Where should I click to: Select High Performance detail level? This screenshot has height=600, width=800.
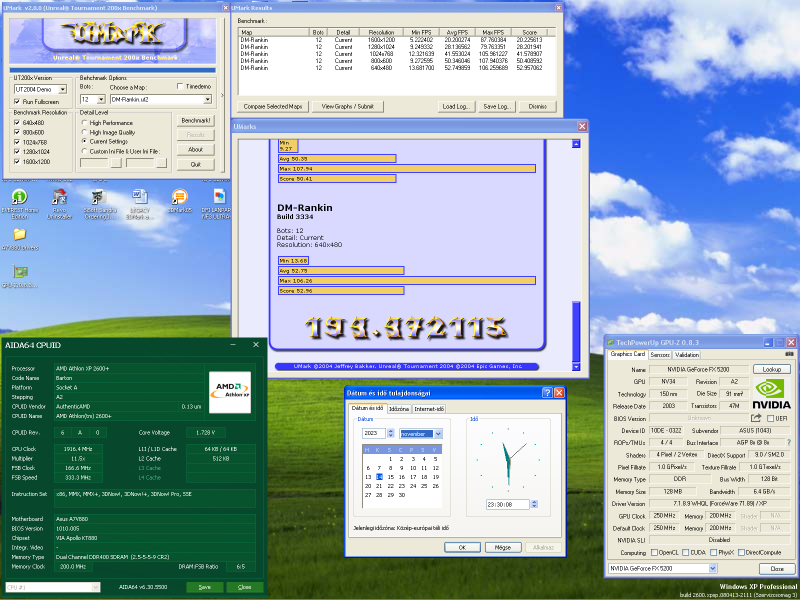click(85, 122)
